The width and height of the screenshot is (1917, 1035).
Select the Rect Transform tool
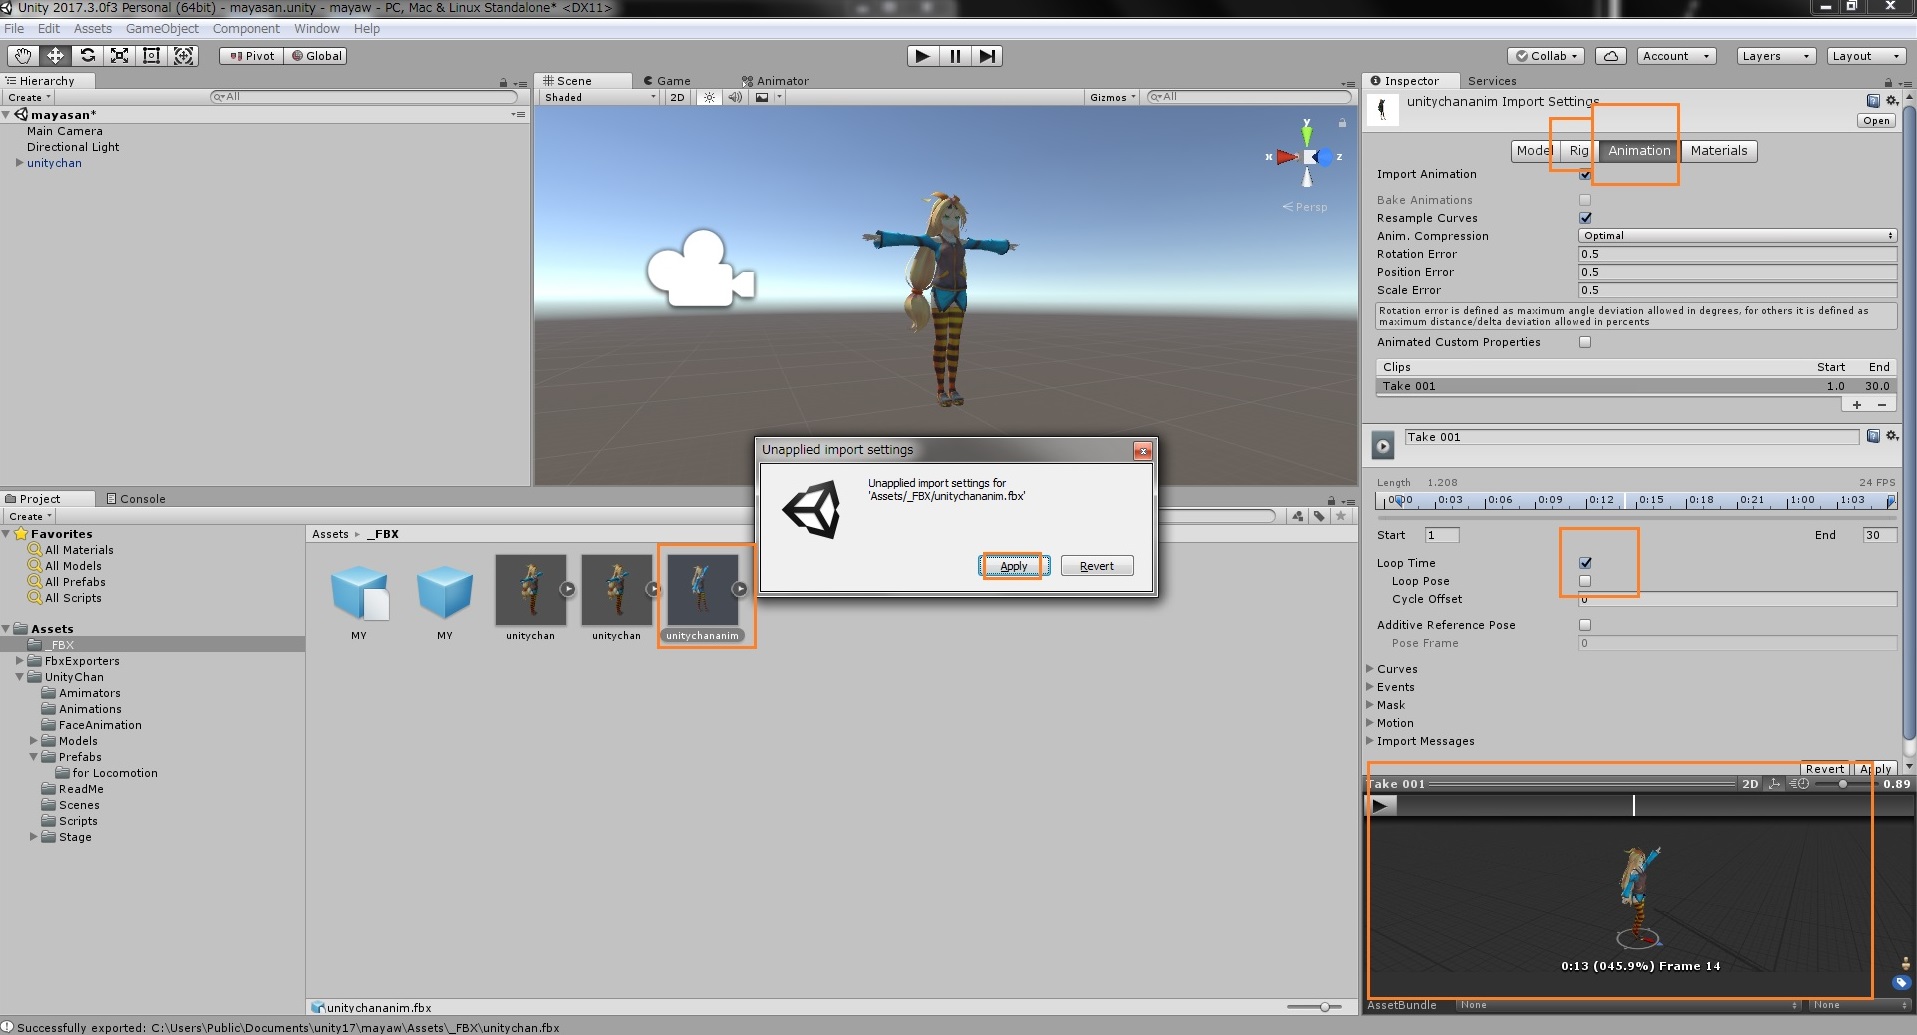151,56
